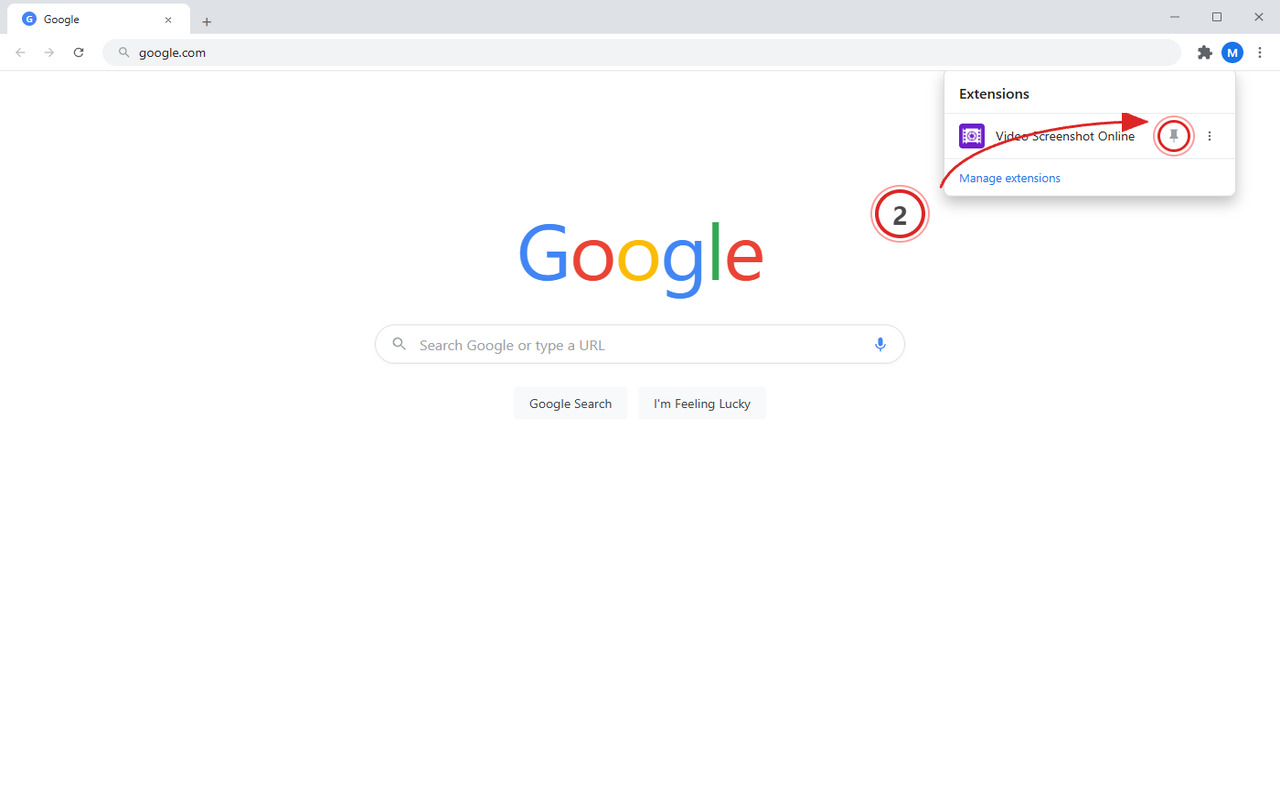This screenshot has height=800, width=1280.
Task: Open options for Video Screenshot Online extension
Action: 1209,135
